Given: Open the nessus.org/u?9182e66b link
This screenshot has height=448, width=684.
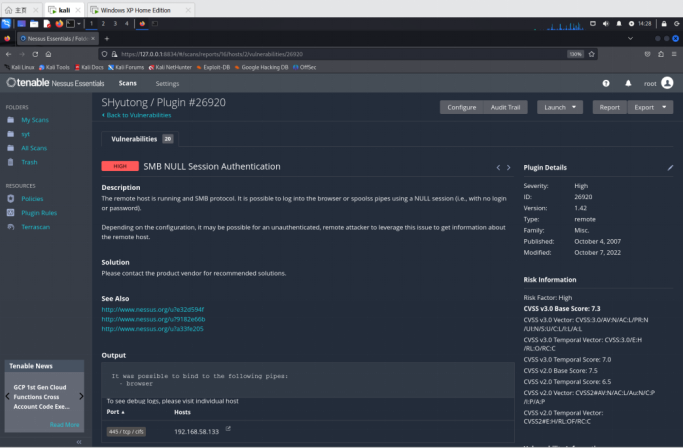Looking at the screenshot, I should click(153, 319).
